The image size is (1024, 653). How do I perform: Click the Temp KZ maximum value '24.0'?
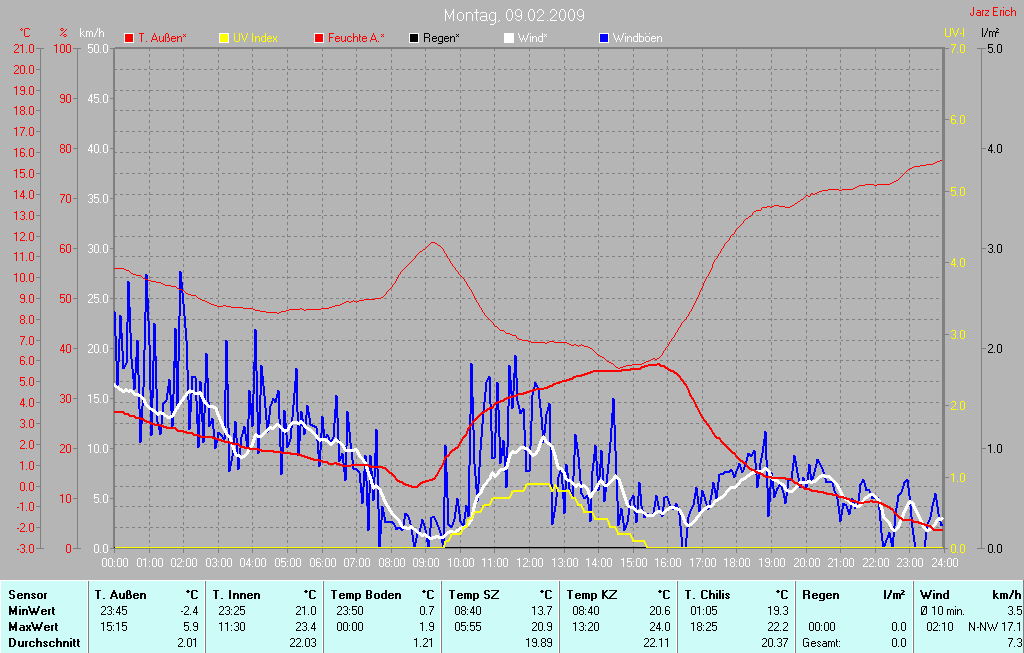click(x=660, y=627)
